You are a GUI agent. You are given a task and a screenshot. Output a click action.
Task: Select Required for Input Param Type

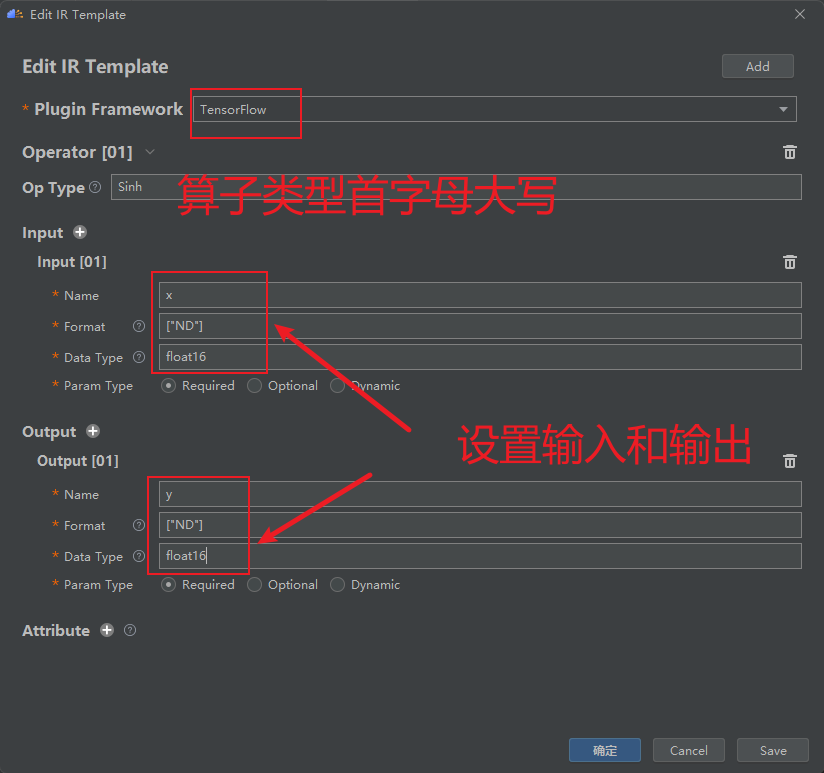(168, 386)
